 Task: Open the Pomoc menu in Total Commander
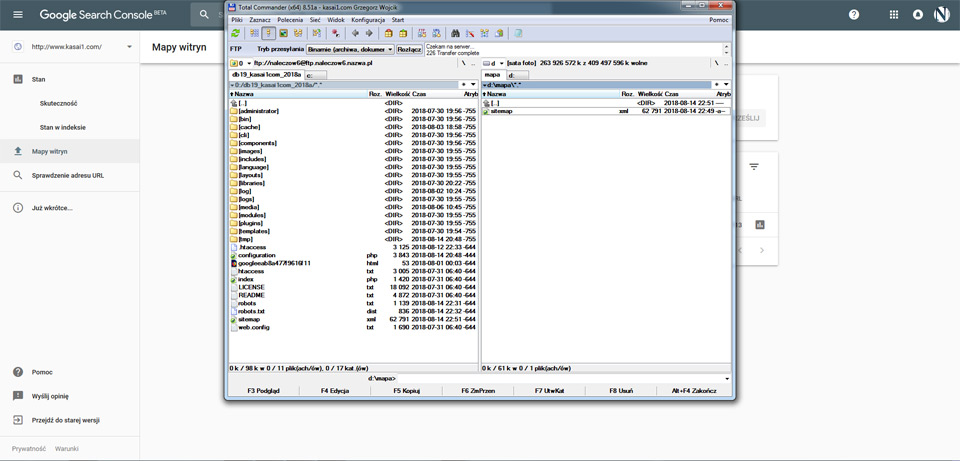tap(719, 20)
